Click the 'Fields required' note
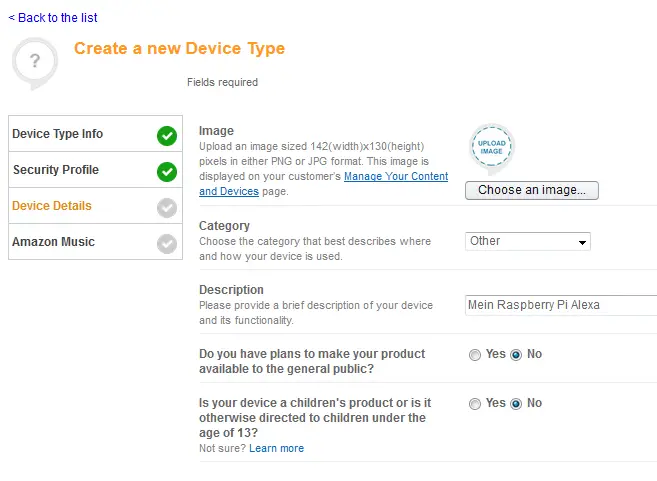 click(222, 82)
